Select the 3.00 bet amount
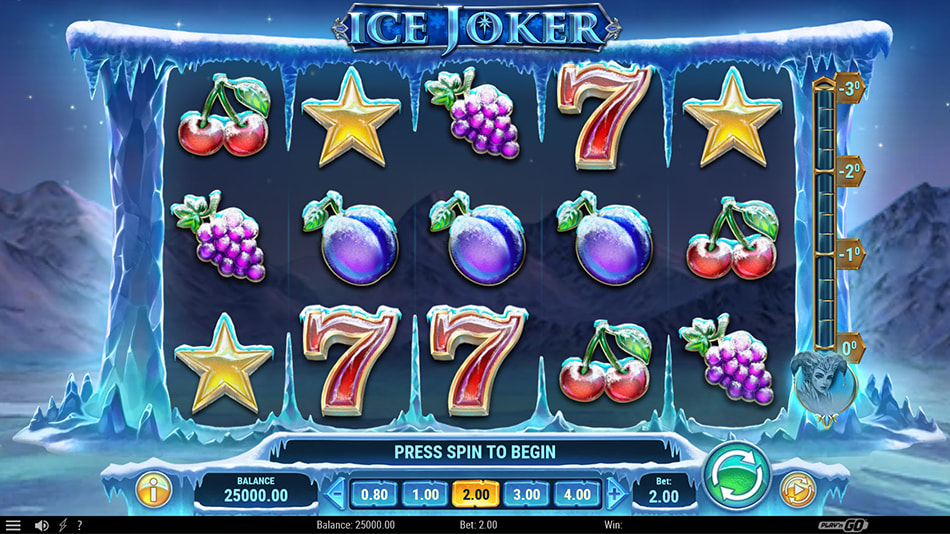The height and width of the screenshot is (534, 950). (526, 495)
